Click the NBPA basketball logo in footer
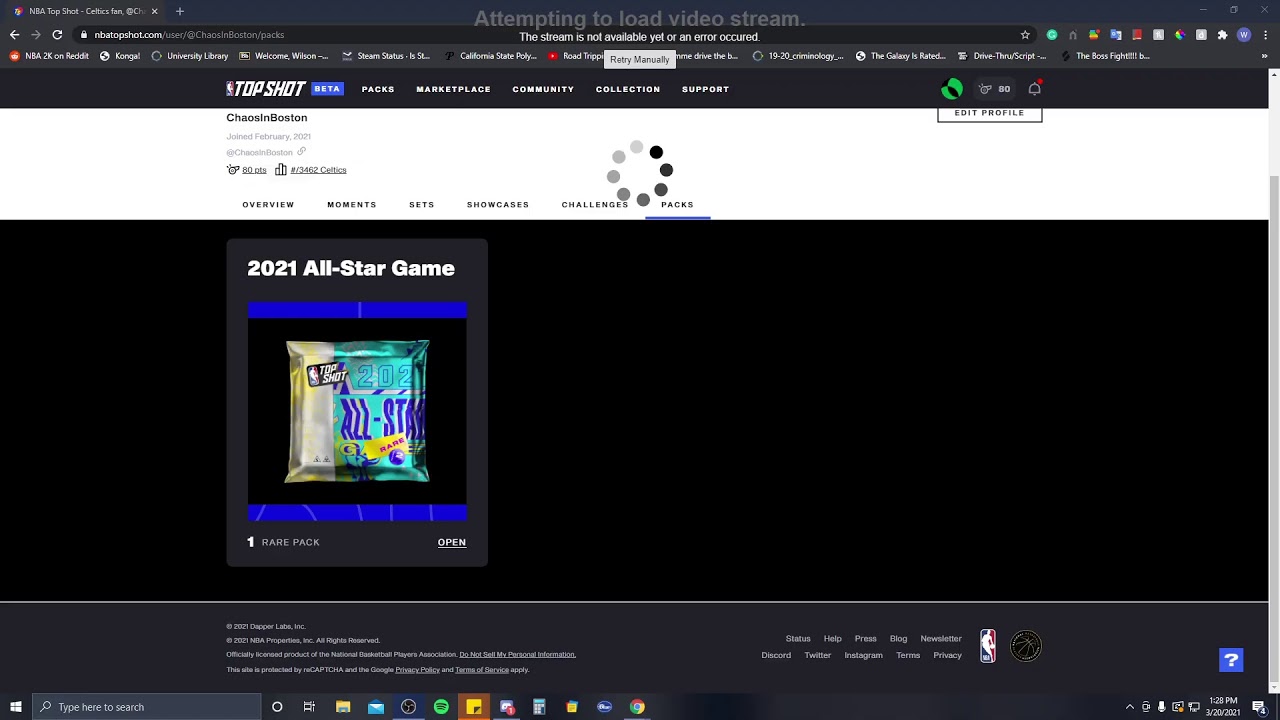 pos(1026,646)
